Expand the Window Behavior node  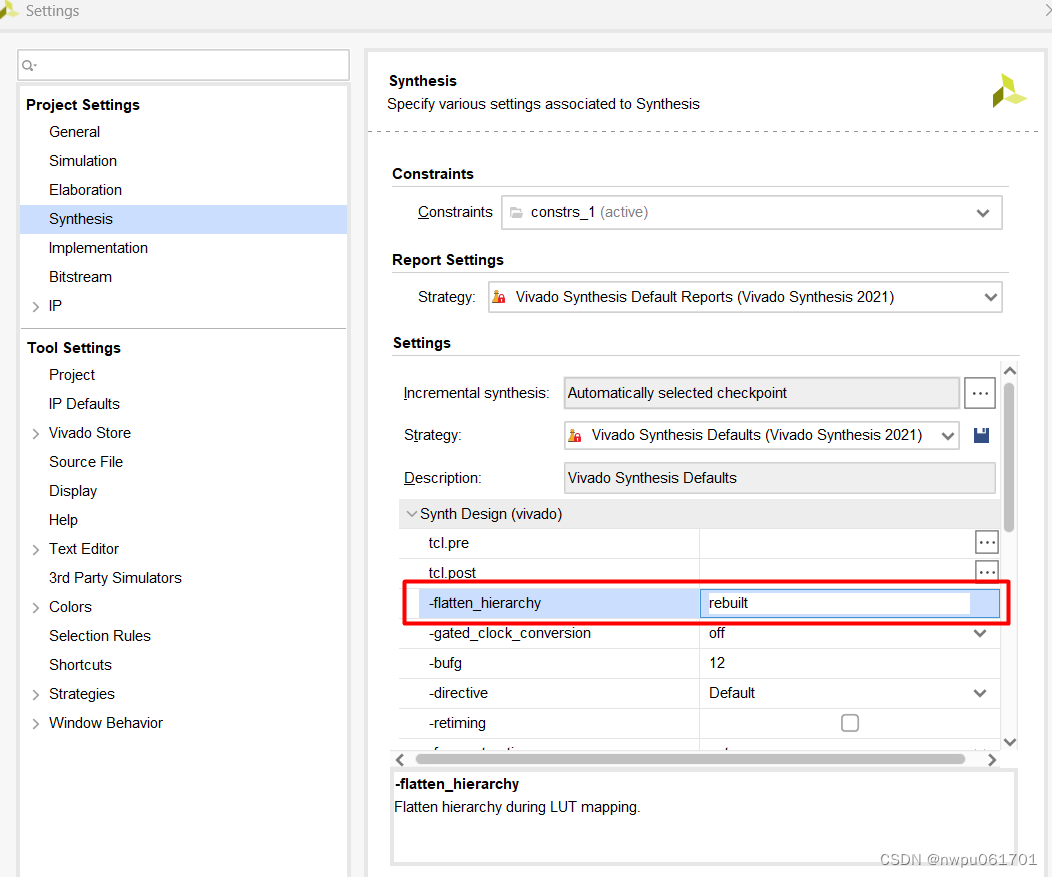tap(36, 723)
